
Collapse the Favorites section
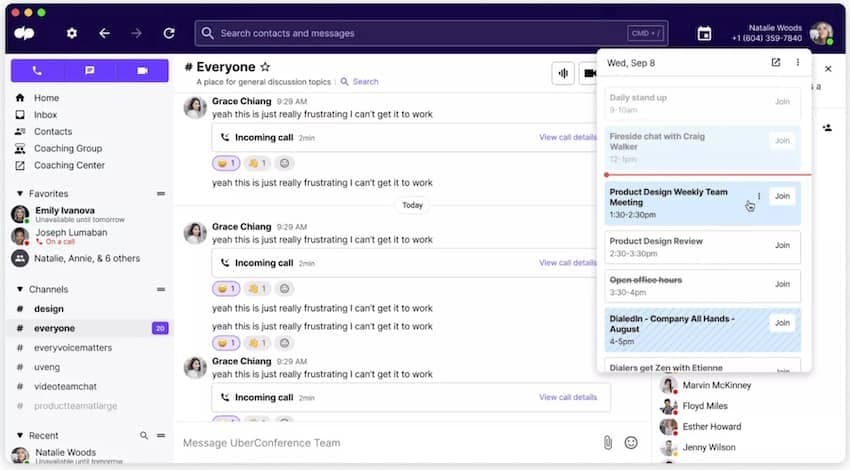(20, 194)
